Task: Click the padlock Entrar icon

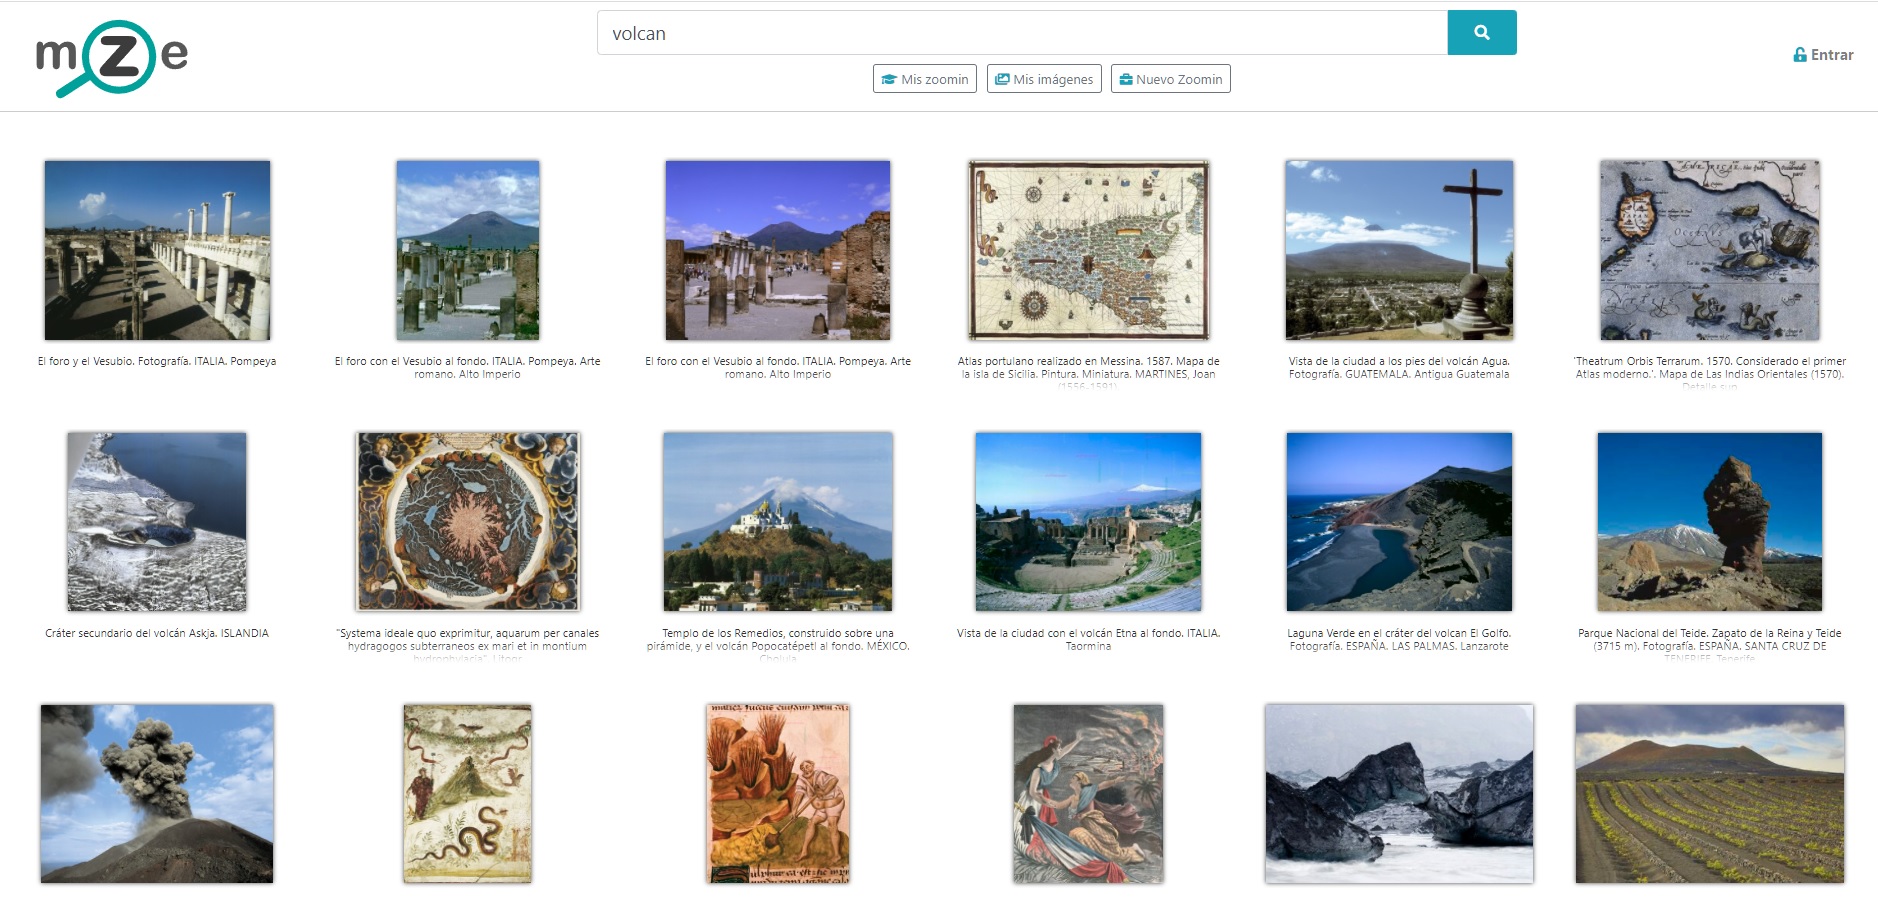Action: point(1800,55)
